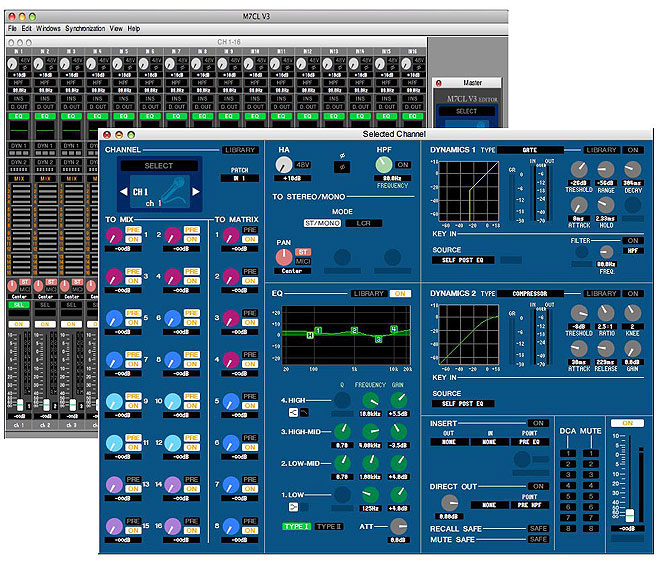The image size is (660, 563).
Task: Click the TO MIX 13 send knob
Action: 114,485
